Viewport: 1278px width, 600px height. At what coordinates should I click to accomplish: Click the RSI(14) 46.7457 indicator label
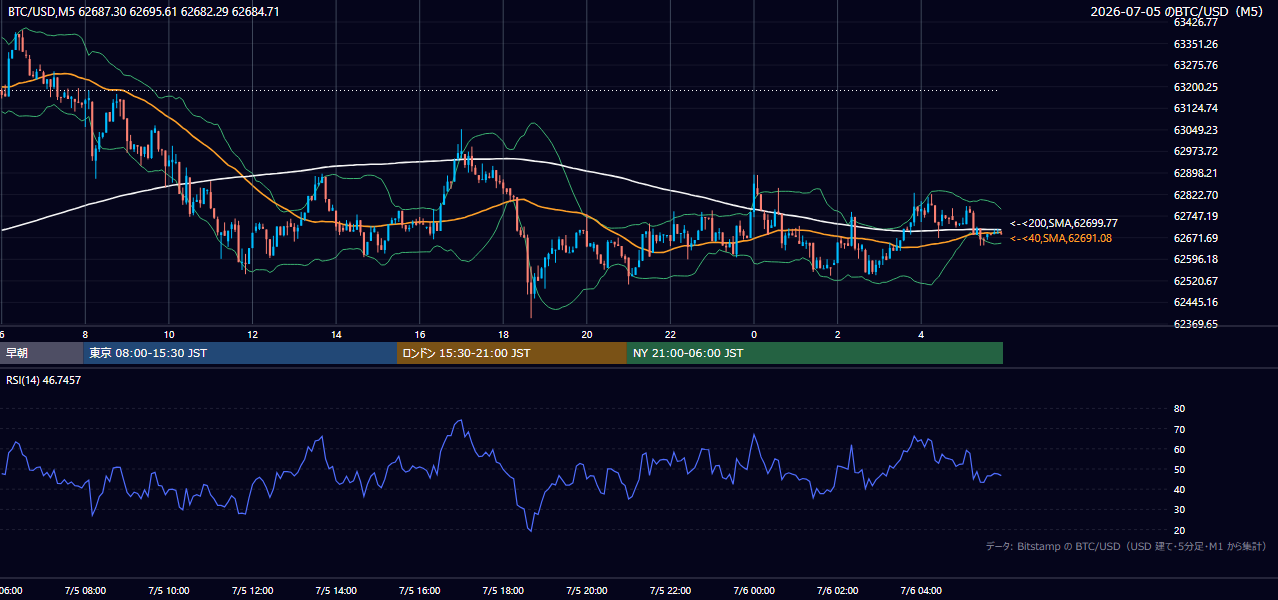[44, 380]
